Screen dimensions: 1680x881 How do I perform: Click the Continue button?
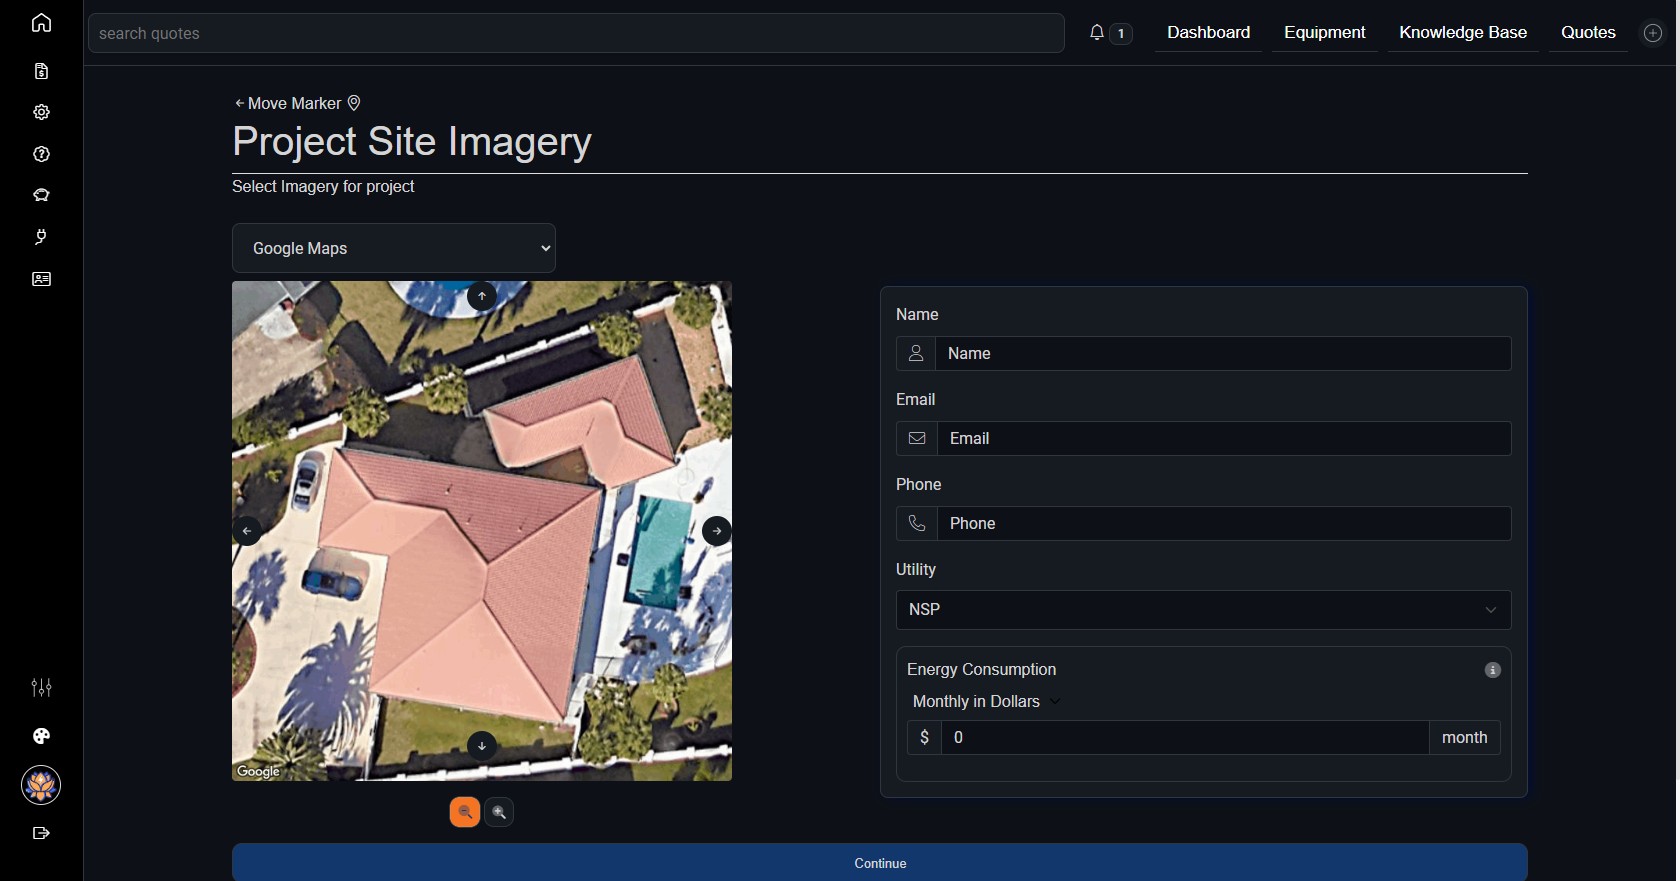pyautogui.click(x=880, y=863)
